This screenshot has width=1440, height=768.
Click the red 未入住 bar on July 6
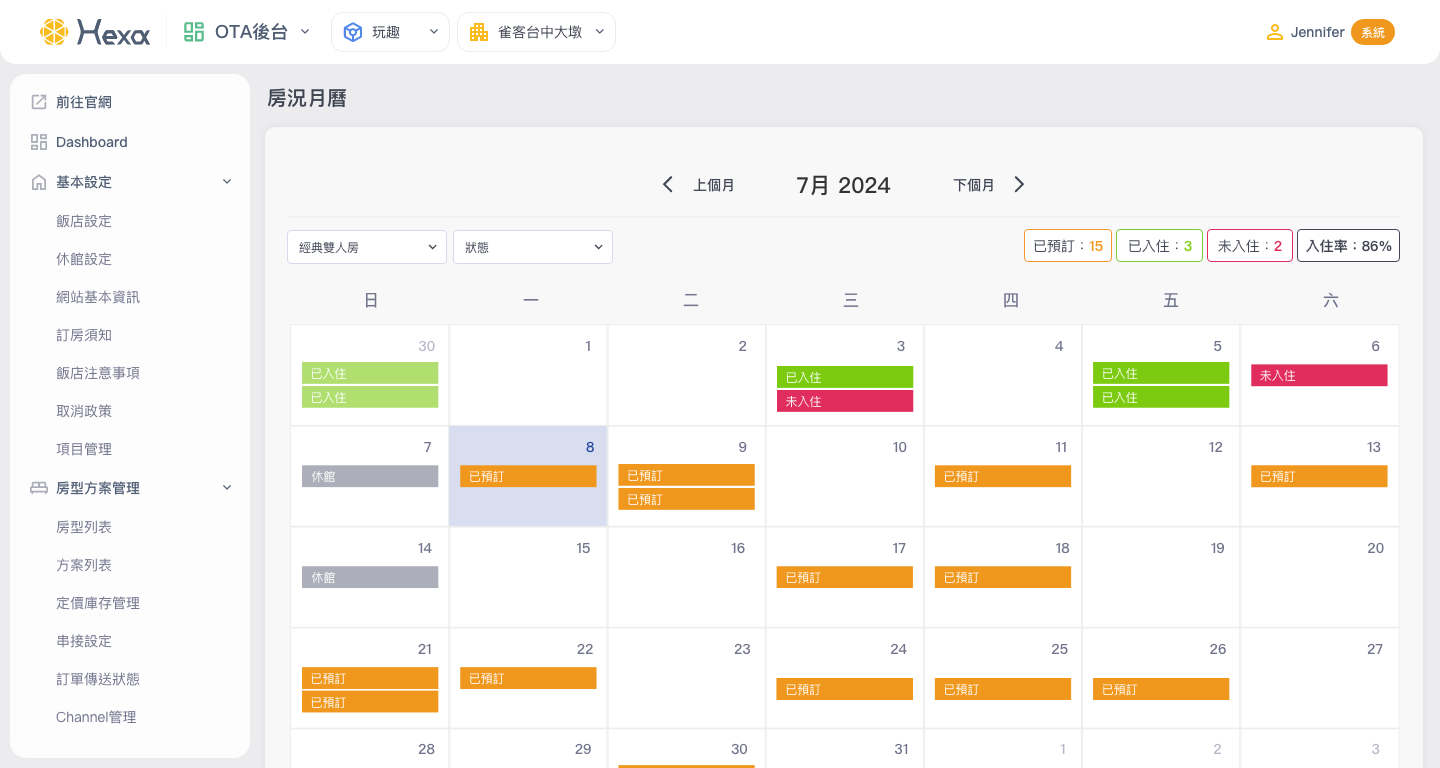(x=1318, y=375)
